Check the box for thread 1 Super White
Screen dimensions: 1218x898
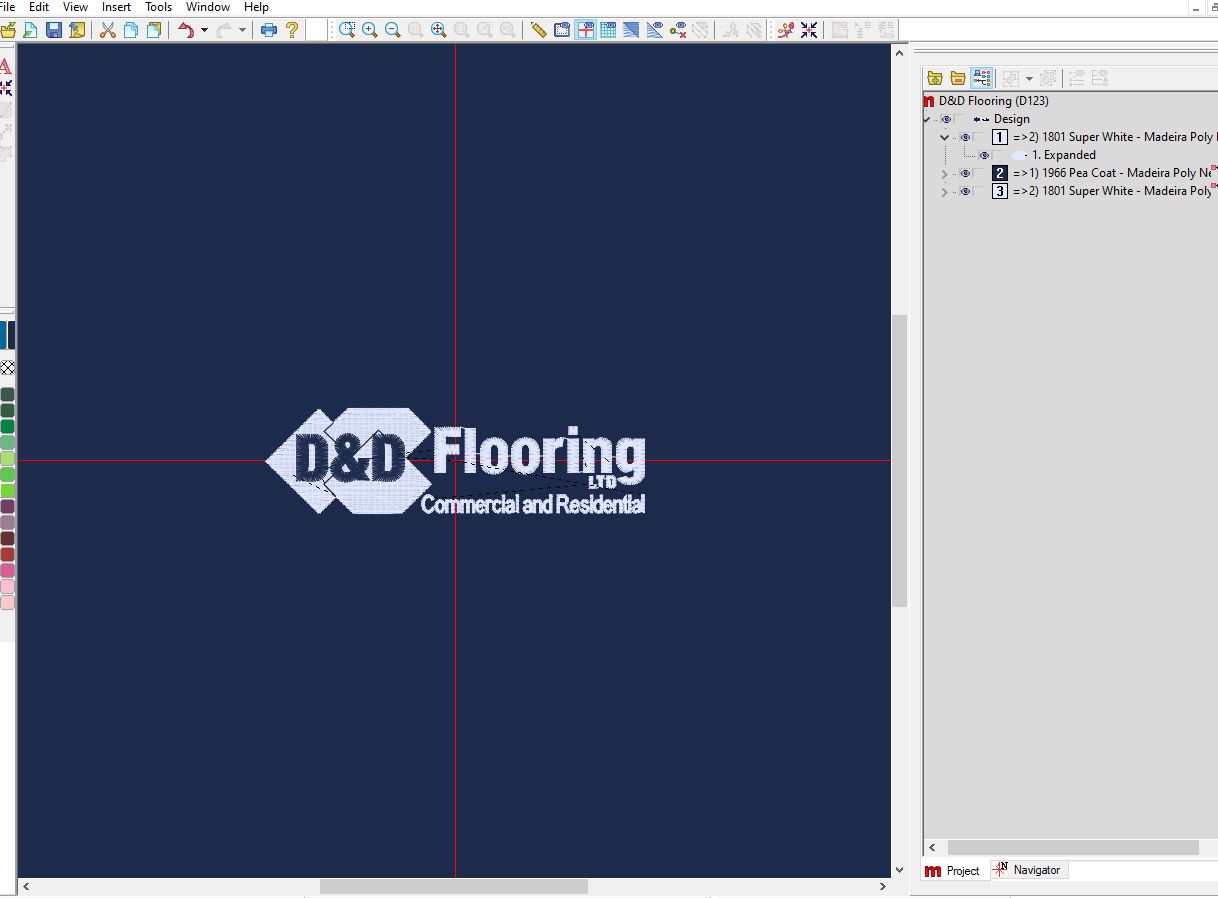click(x=980, y=137)
